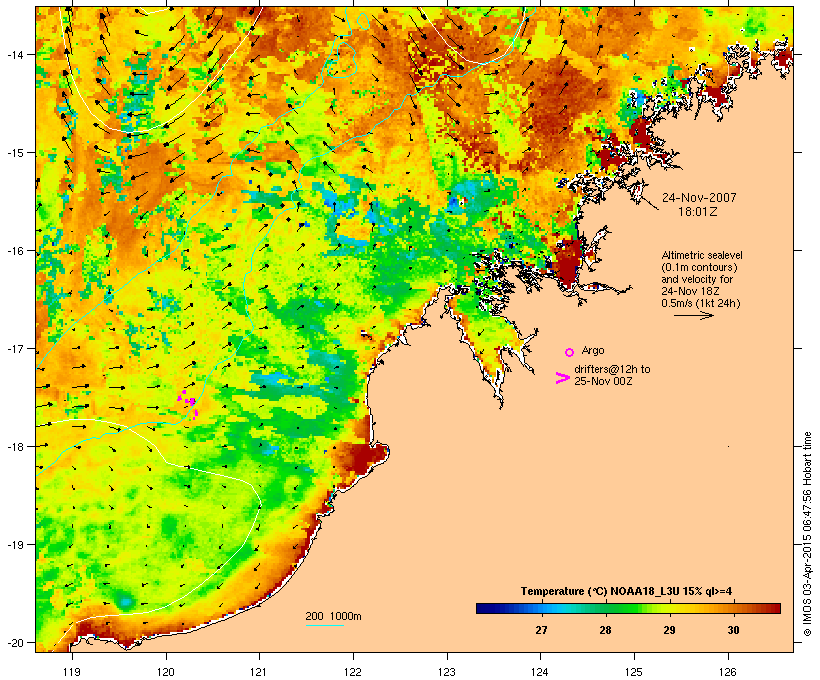Click the '0.5m/s (1kt 24h)' scale text

click(x=701, y=303)
